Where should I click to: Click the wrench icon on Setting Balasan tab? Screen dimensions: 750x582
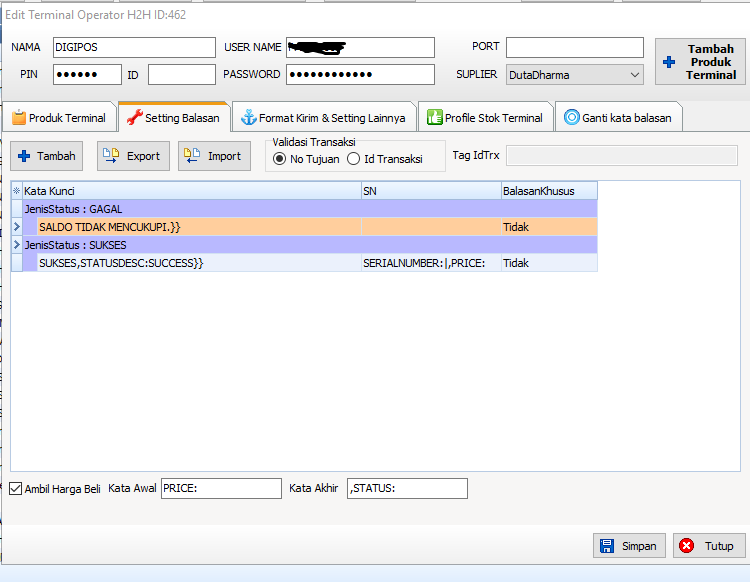133,118
